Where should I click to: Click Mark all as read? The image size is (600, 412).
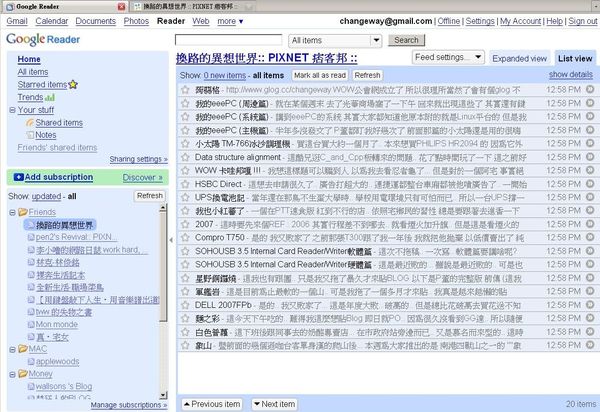(x=320, y=75)
